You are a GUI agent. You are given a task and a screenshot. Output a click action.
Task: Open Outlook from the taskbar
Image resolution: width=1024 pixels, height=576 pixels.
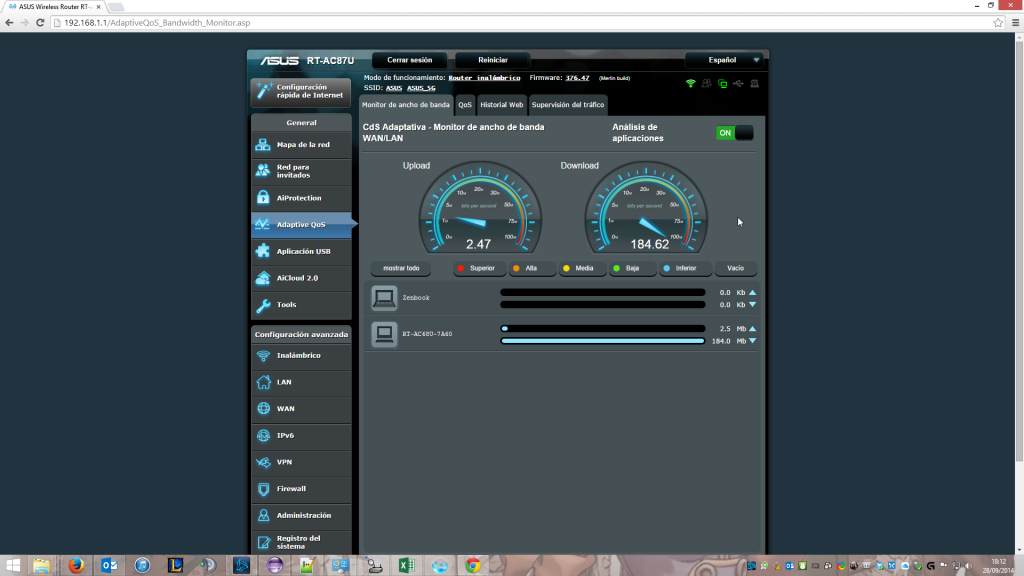(109, 566)
